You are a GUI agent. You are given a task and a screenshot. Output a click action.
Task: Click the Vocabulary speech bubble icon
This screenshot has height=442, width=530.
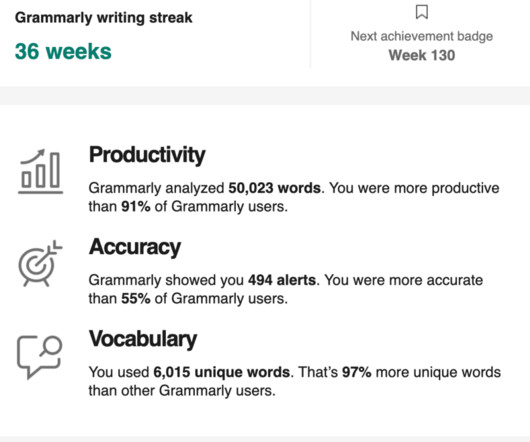click(40, 357)
